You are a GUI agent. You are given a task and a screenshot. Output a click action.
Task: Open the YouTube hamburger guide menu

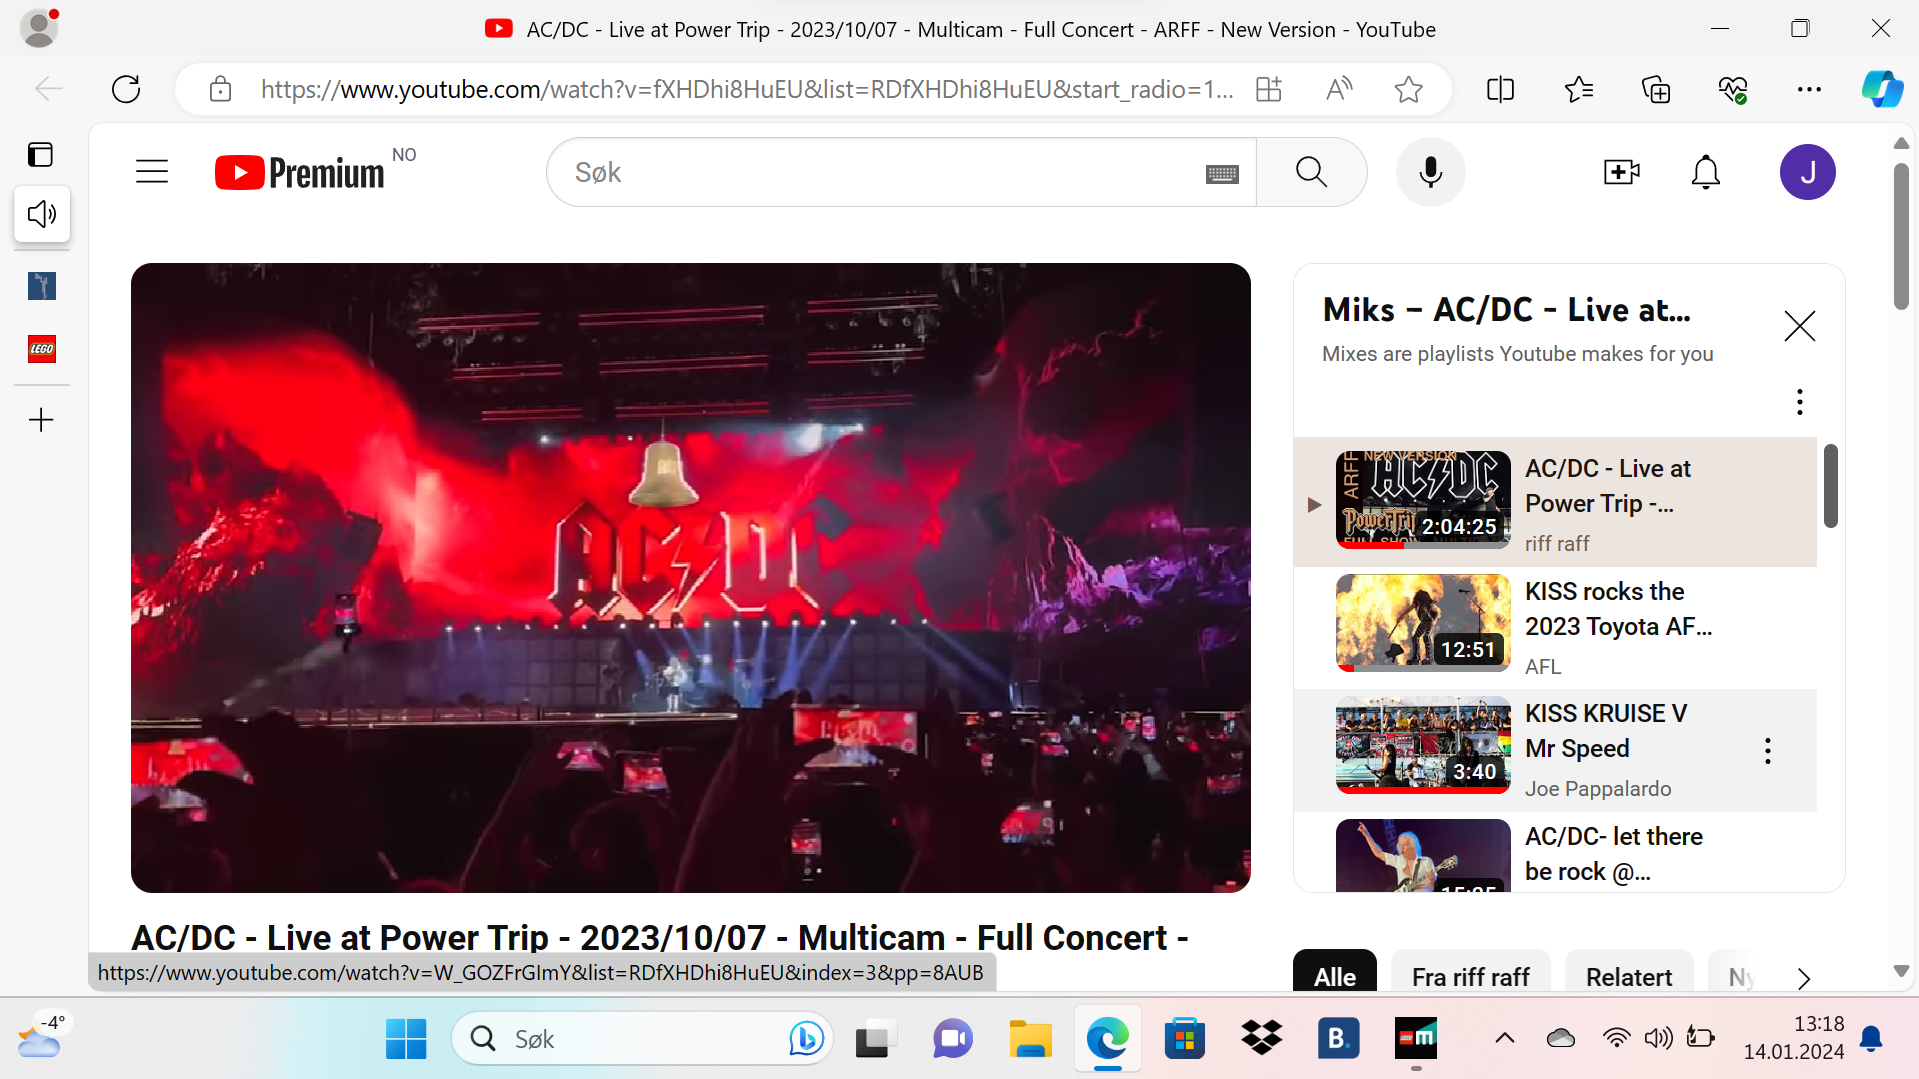[x=152, y=172]
